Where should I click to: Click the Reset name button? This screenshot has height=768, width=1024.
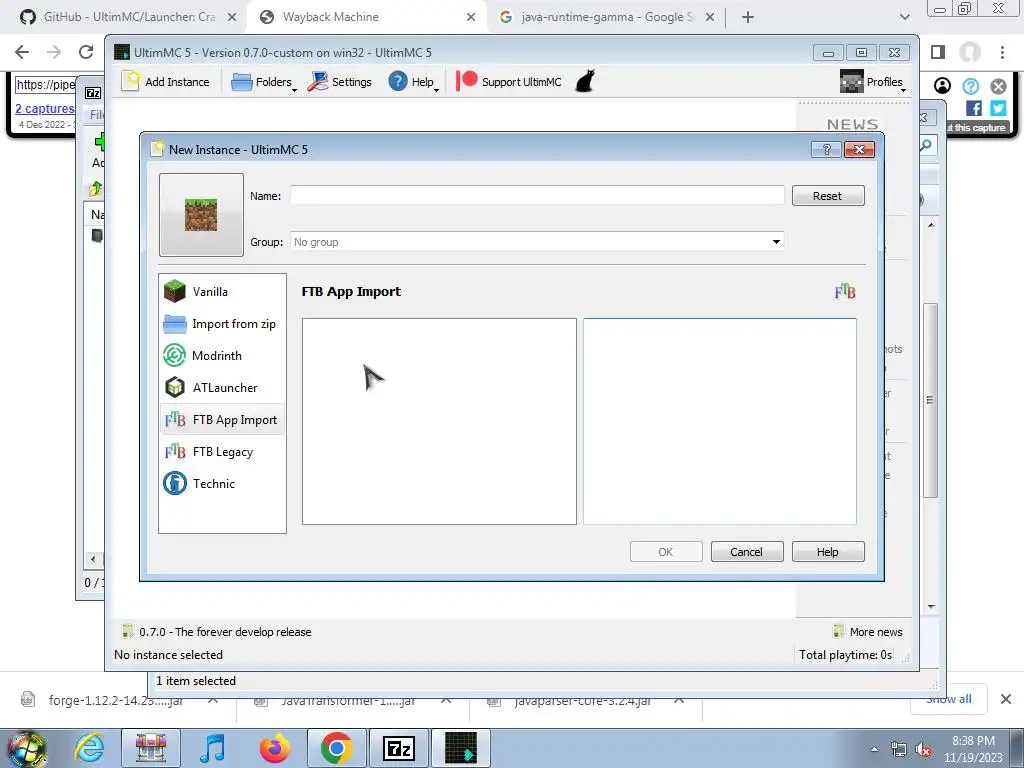click(x=827, y=196)
